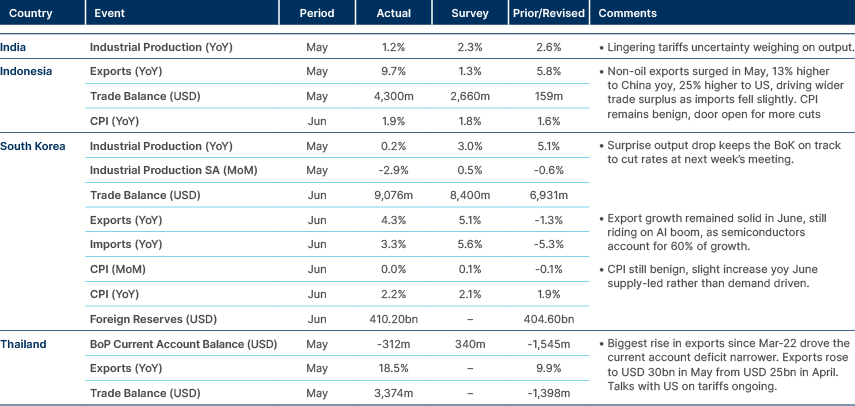Image resolution: width=855 pixels, height=406 pixels.
Task: Click the Country column header
Action: tap(31, 13)
